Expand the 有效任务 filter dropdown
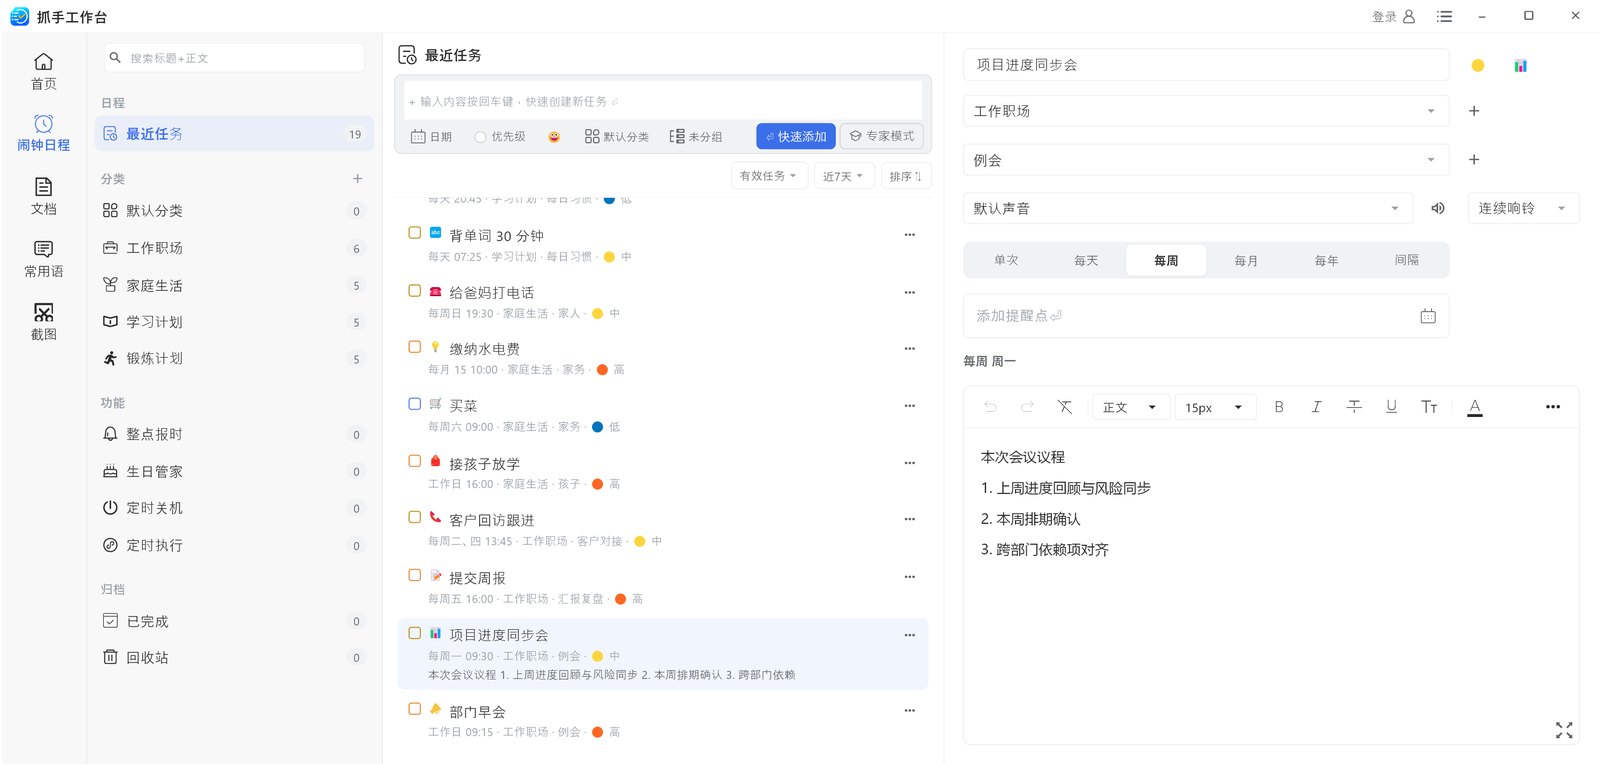The image size is (1600, 765). tap(768, 176)
